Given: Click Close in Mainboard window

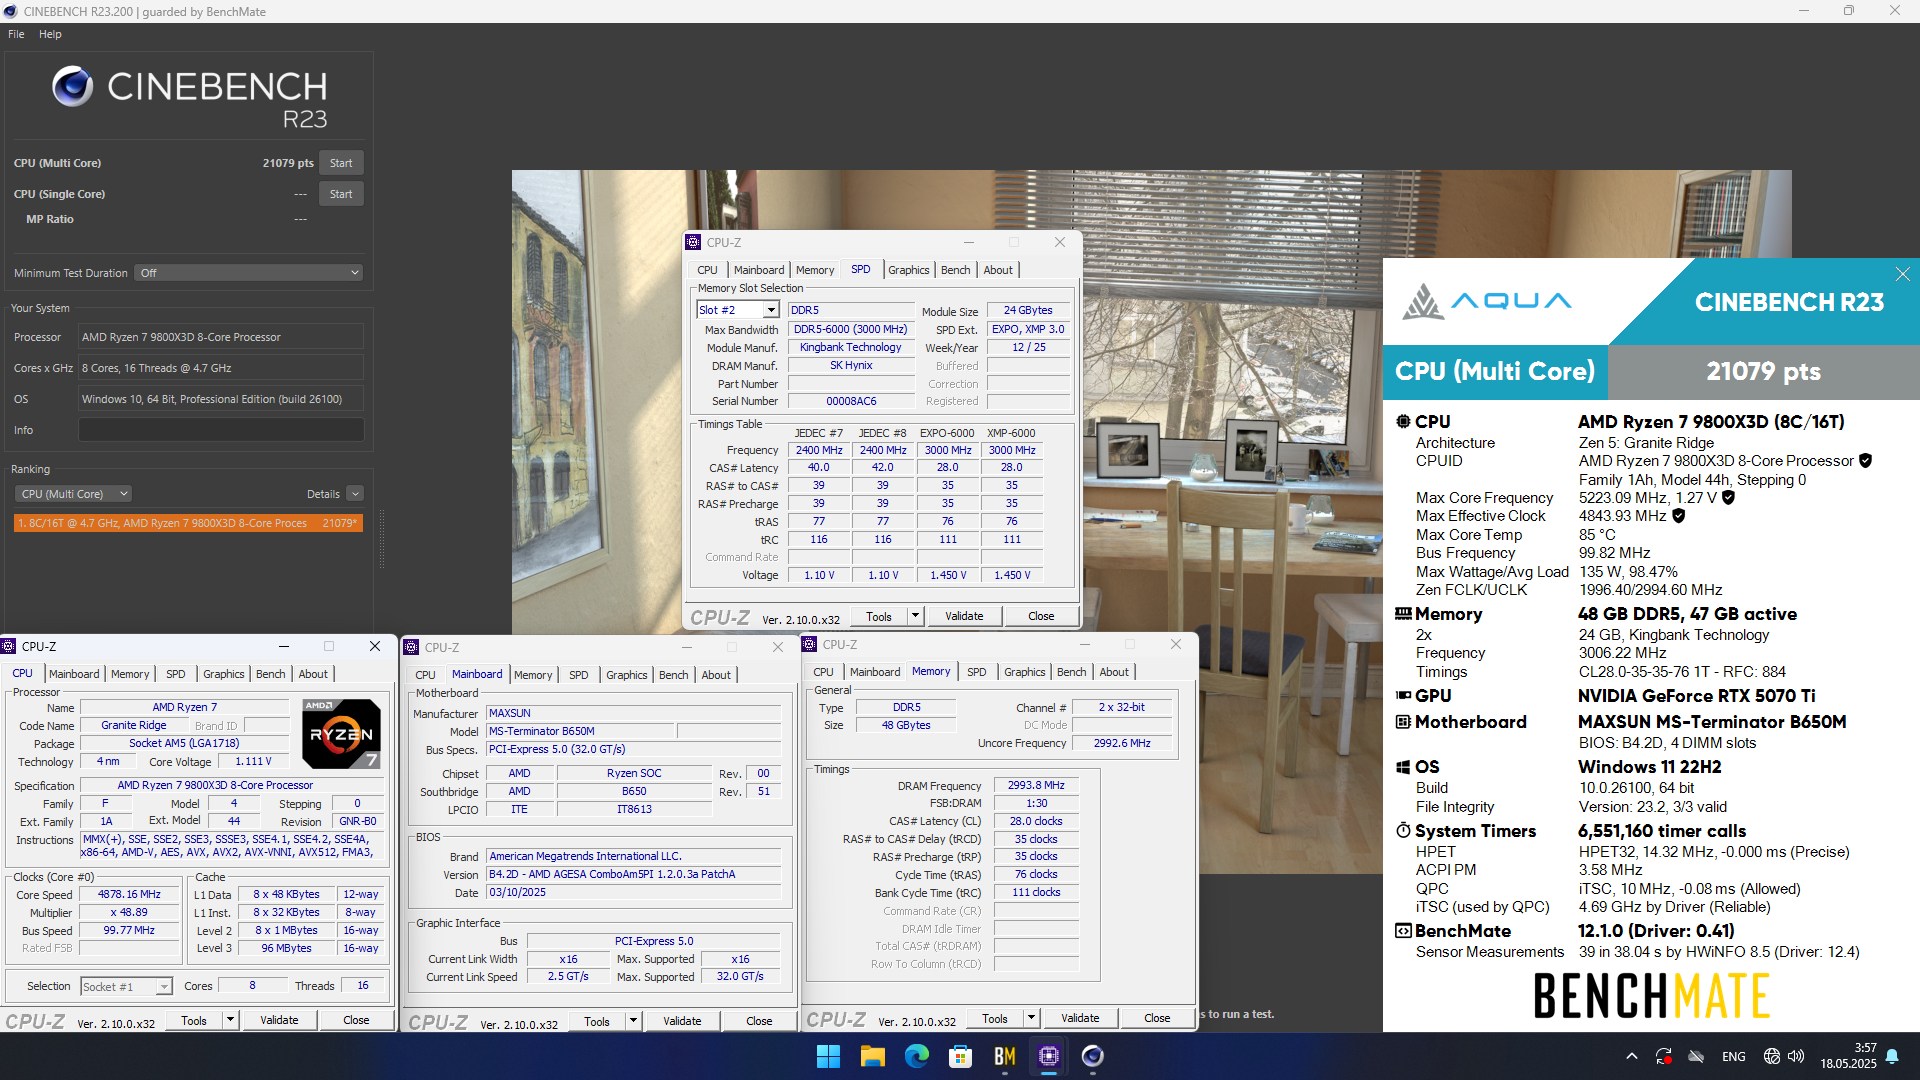Looking at the screenshot, I should pos(759,1021).
